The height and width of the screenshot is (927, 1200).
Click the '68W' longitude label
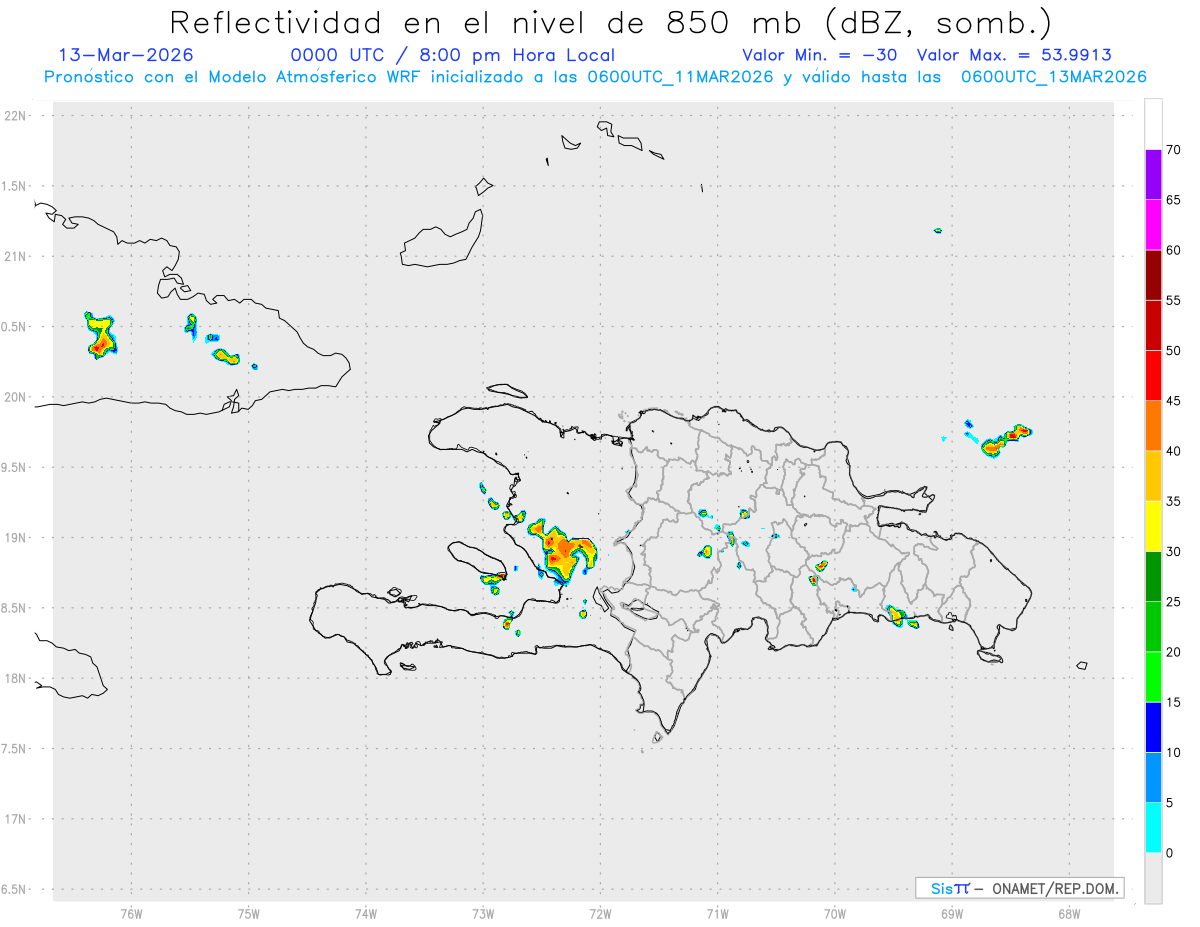point(1069,913)
